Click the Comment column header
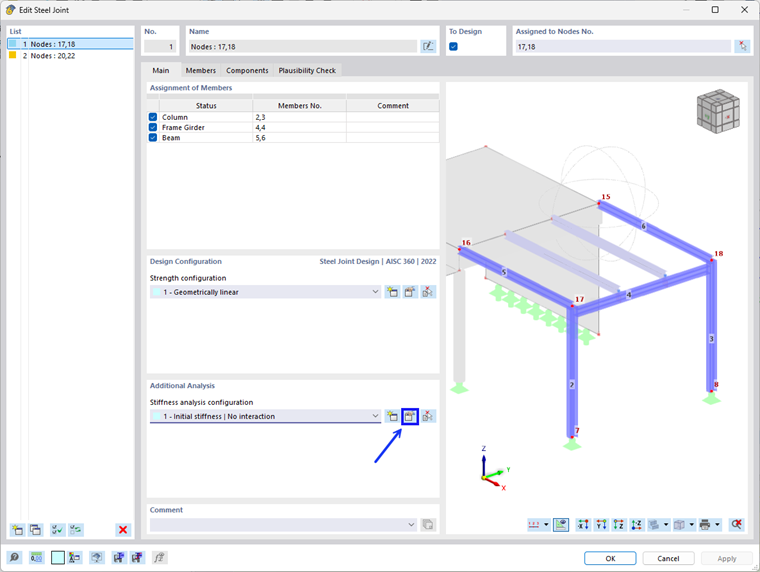This screenshot has width=760, height=572. (x=393, y=105)
